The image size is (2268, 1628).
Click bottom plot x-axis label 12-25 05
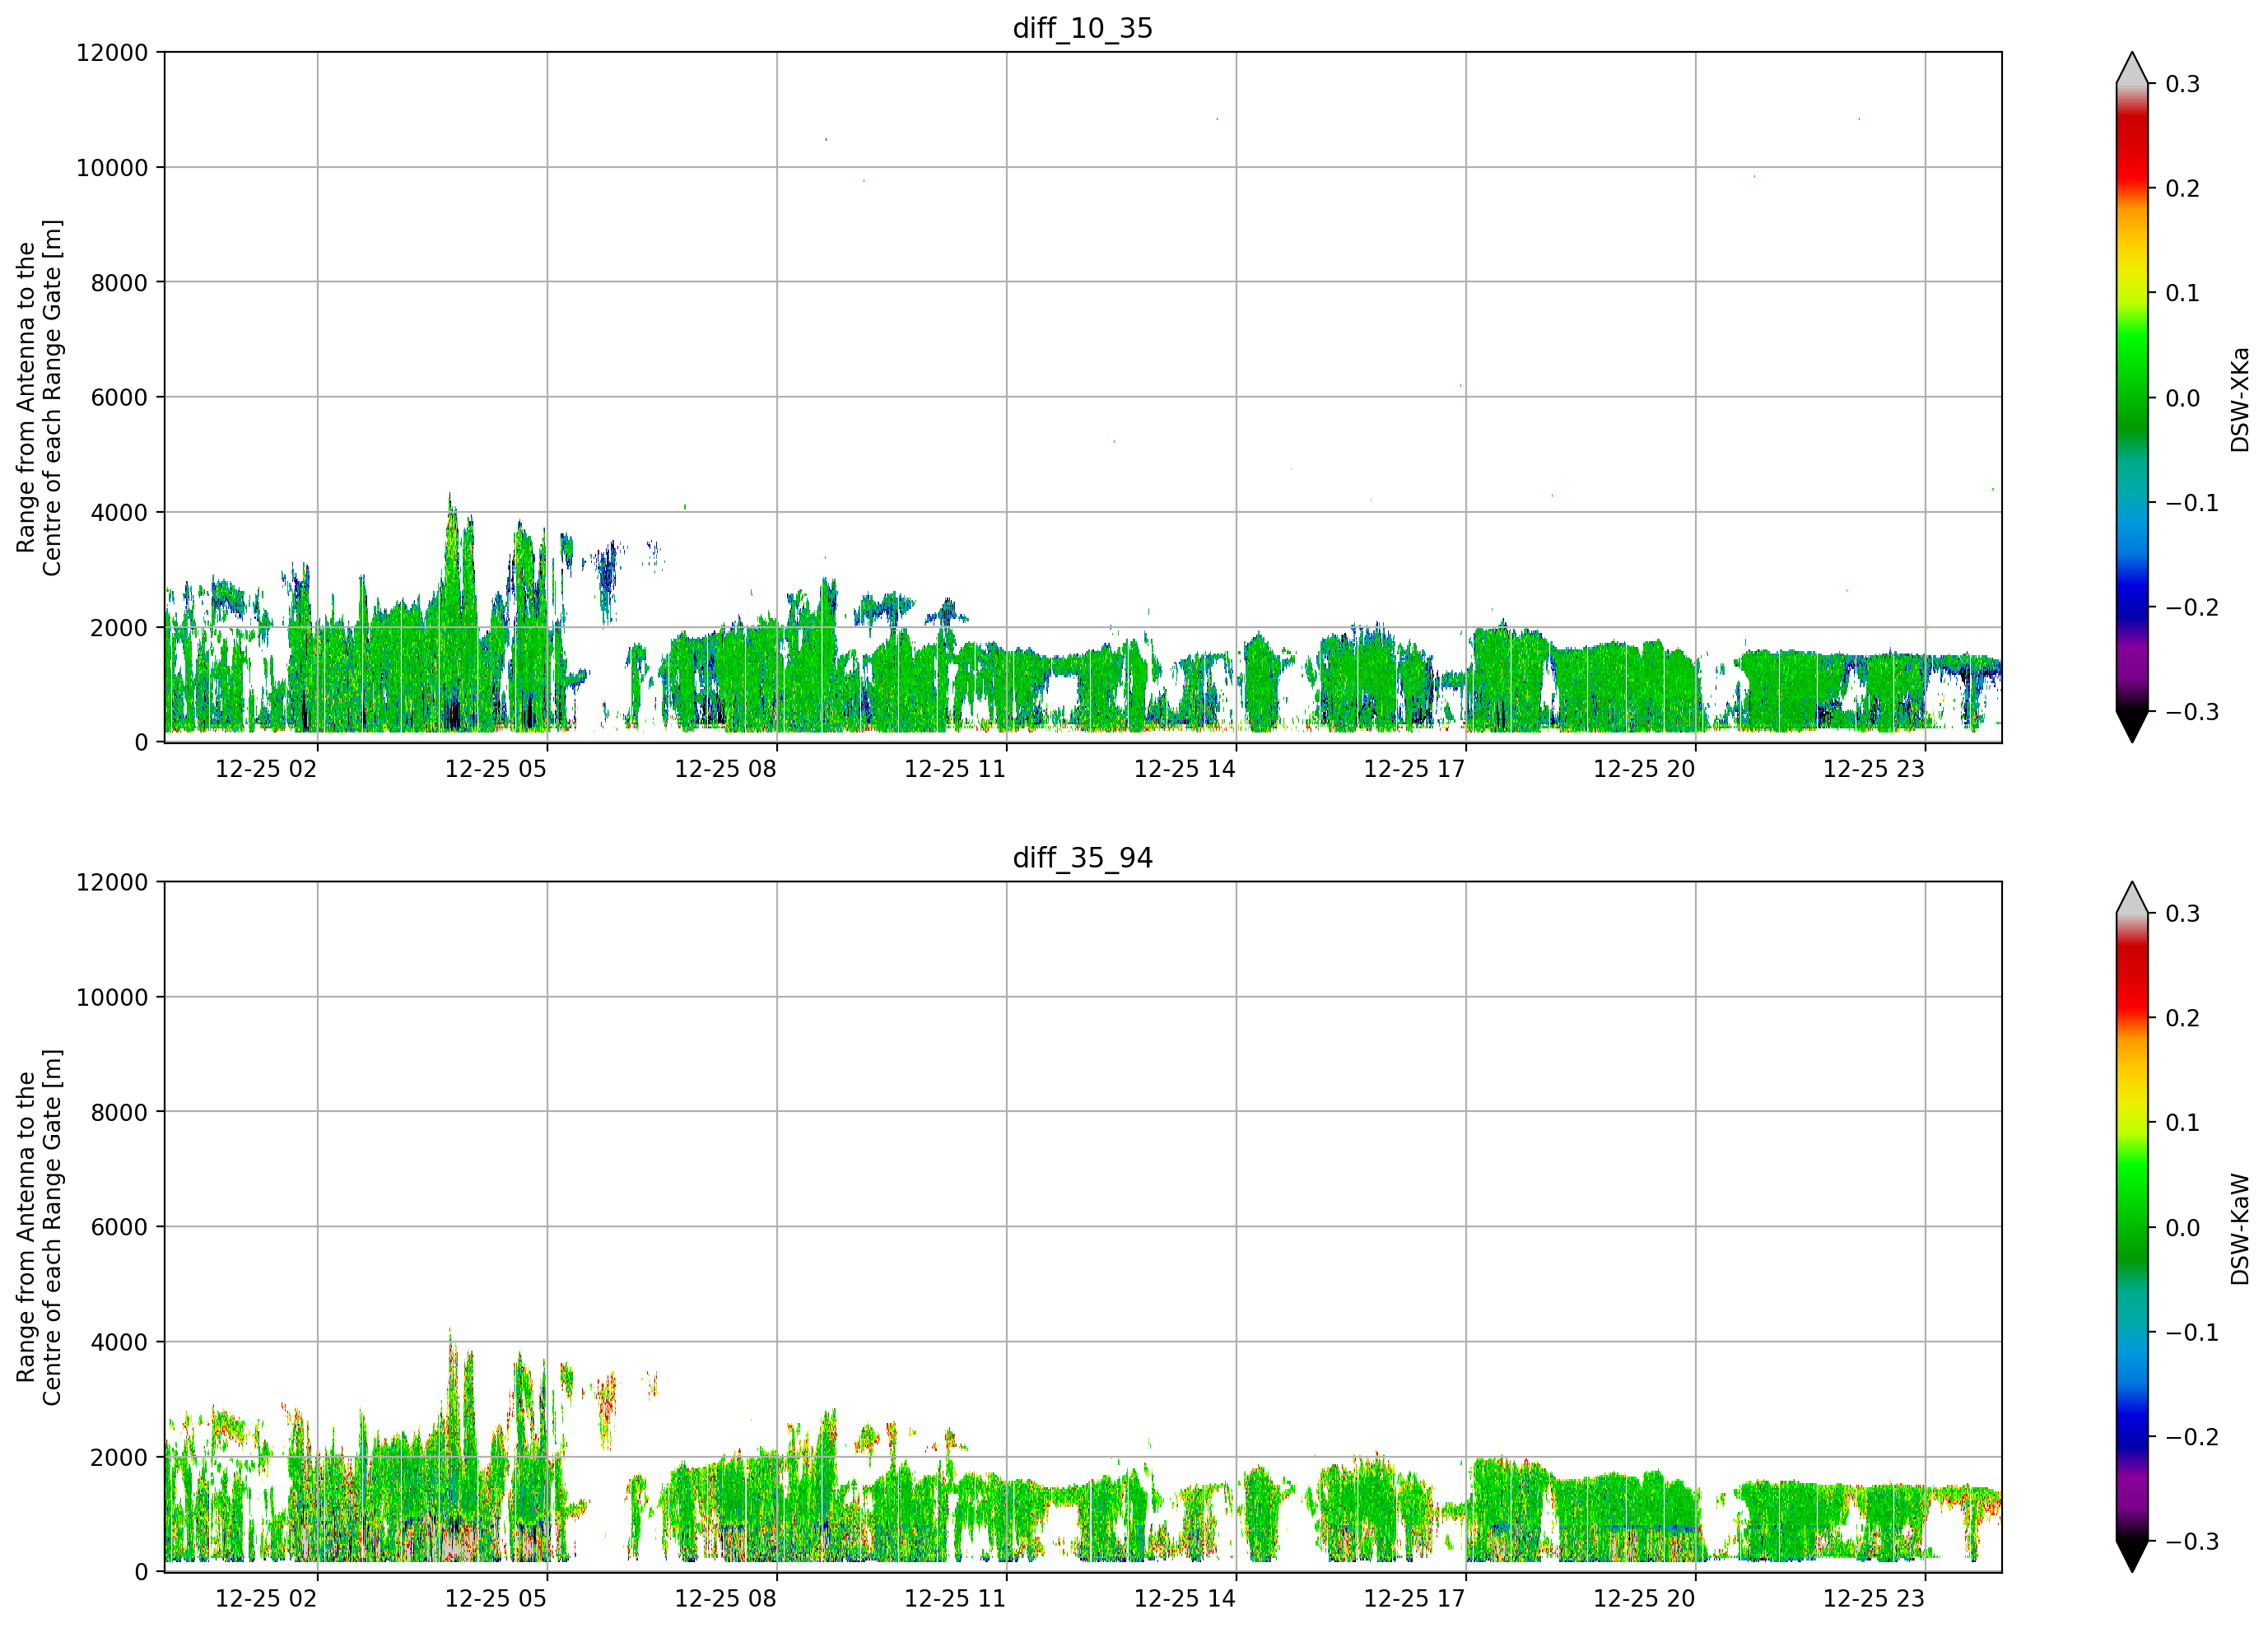(x=496, y=1599)
